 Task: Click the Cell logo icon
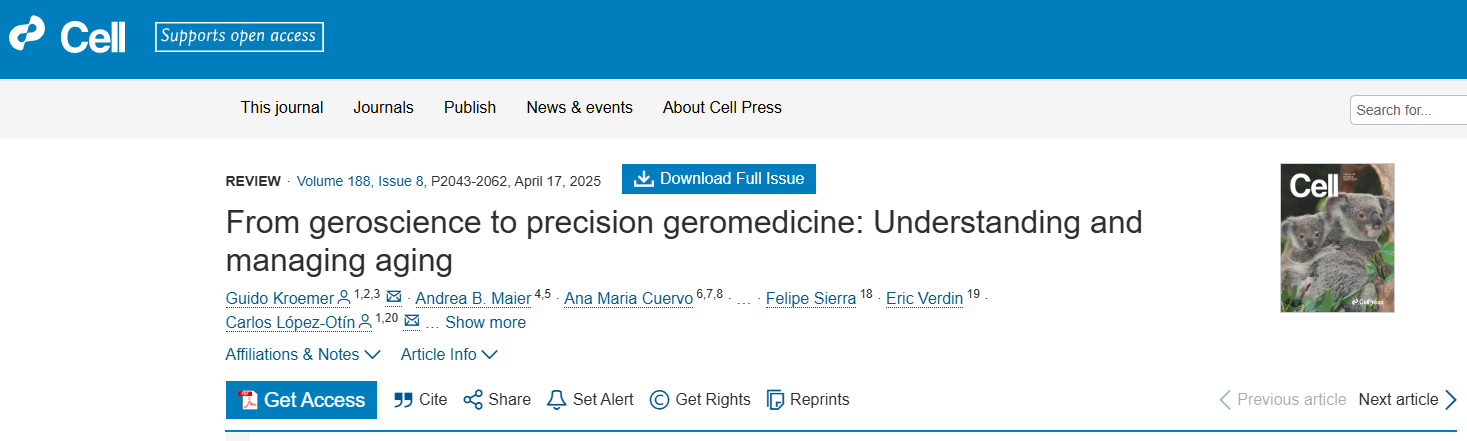(28, 36)
